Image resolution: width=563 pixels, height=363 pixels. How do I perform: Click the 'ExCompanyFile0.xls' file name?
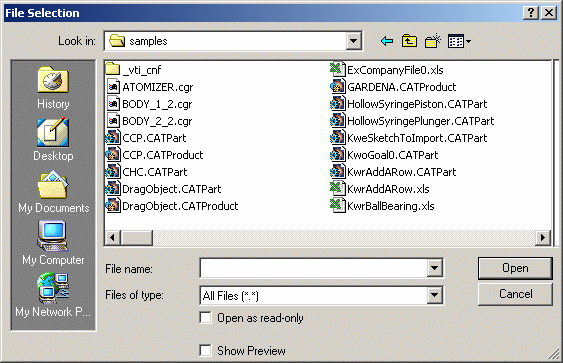pos(395,70)
